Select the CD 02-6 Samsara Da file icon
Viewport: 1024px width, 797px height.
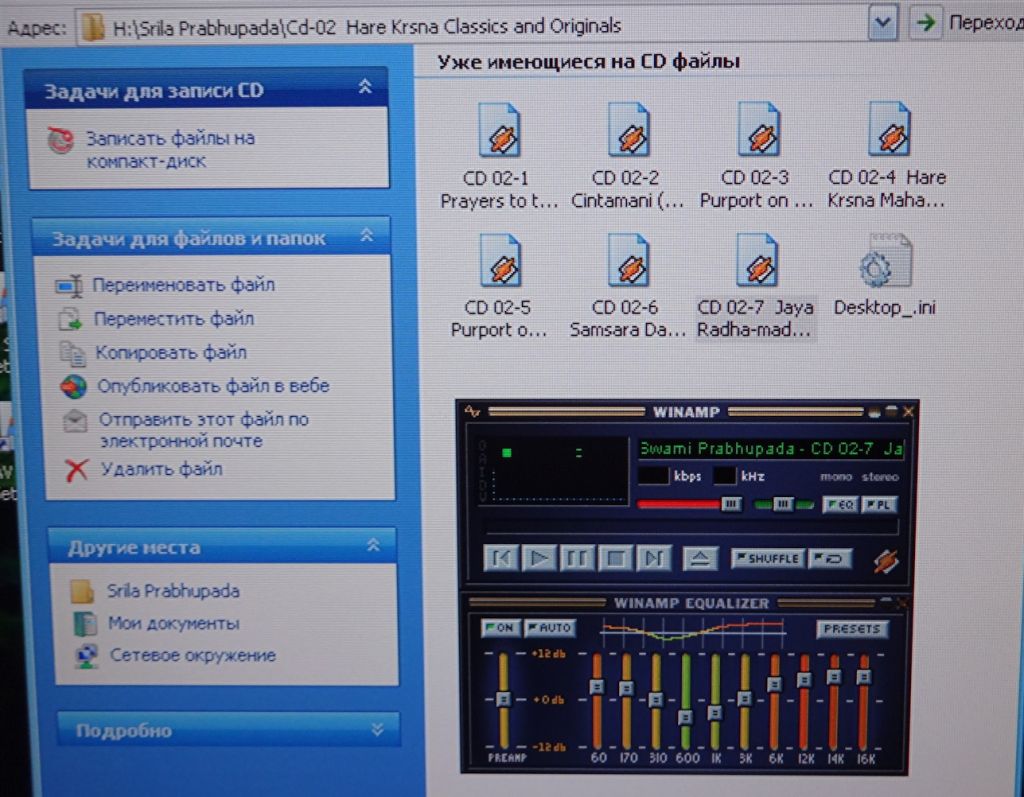click(628, 261)
